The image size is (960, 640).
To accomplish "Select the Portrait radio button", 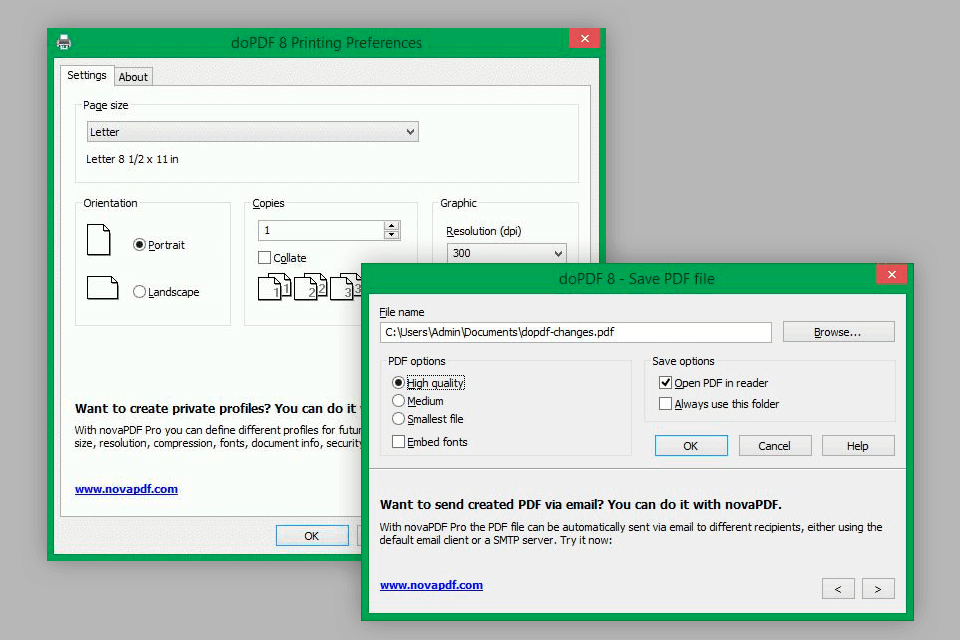I will 140,245.
